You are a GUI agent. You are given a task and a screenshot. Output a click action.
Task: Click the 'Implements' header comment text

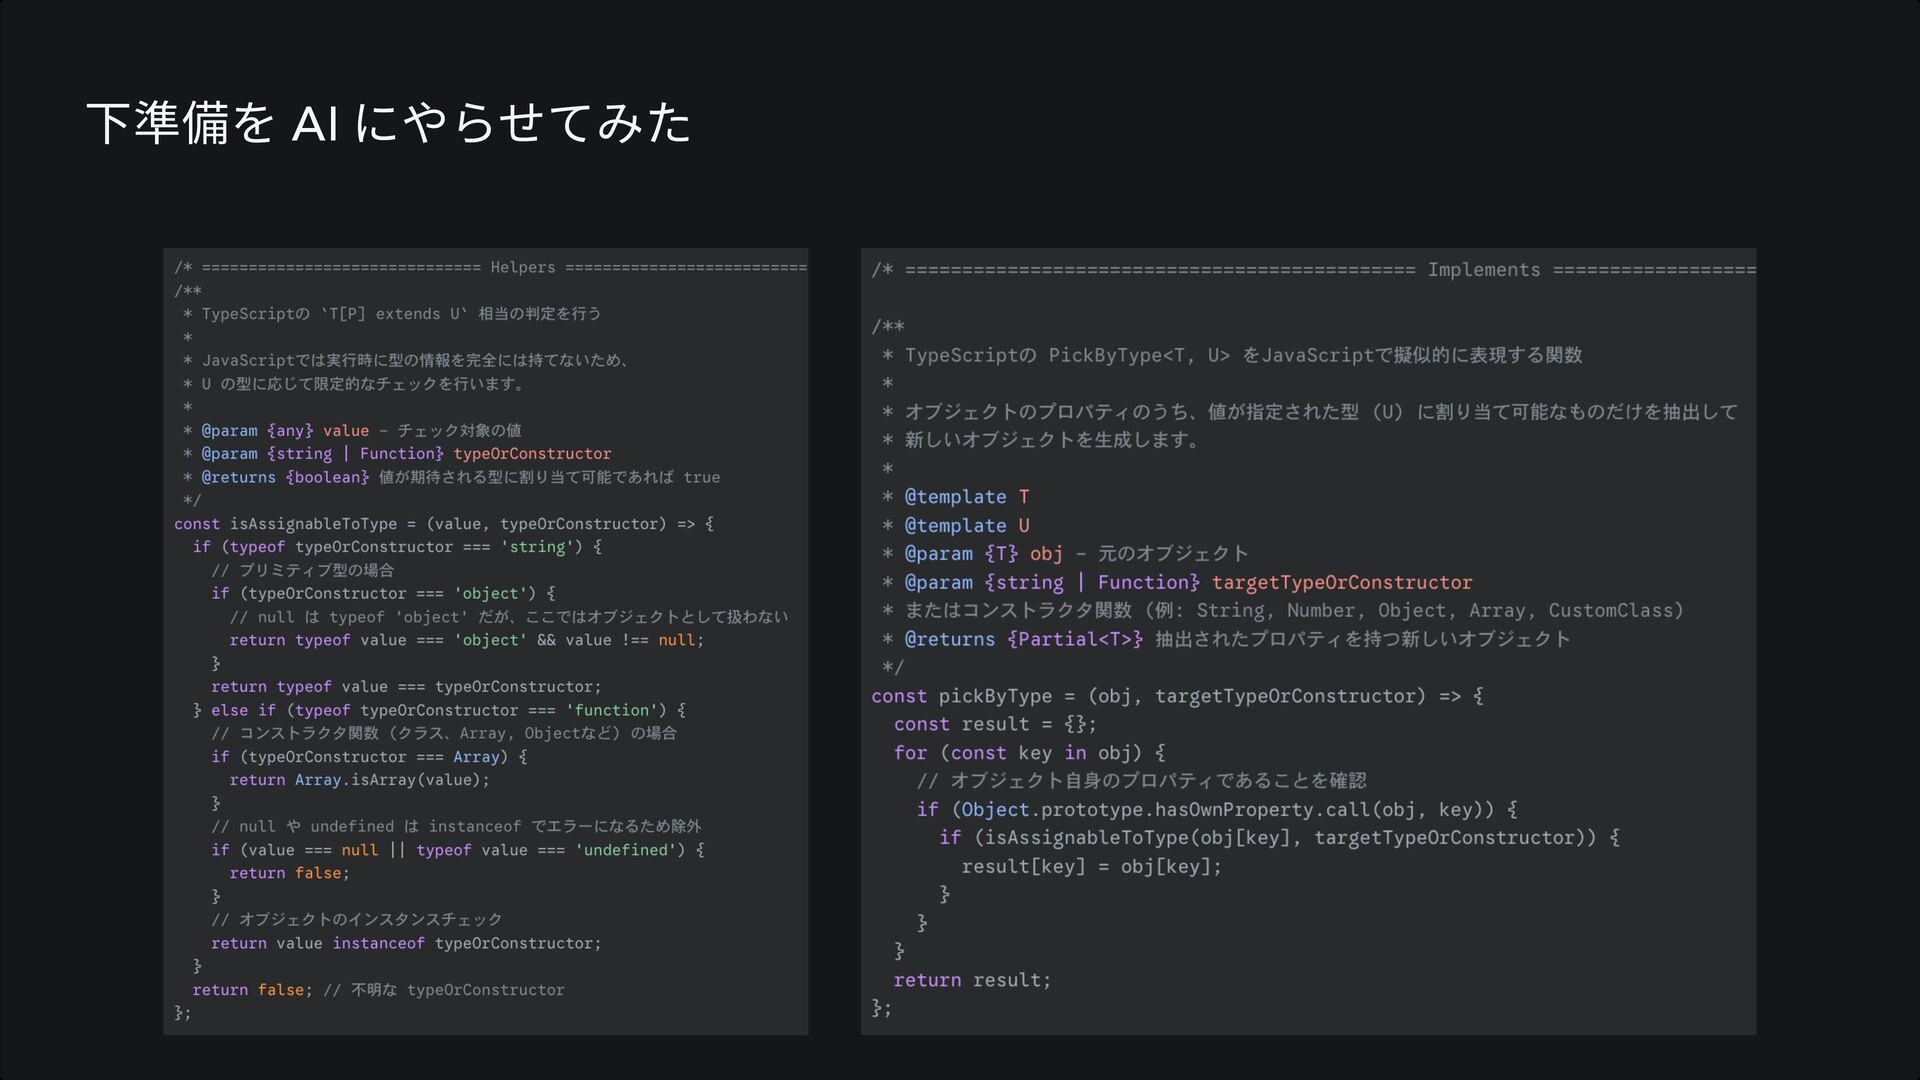click(x=1483, y=270)
